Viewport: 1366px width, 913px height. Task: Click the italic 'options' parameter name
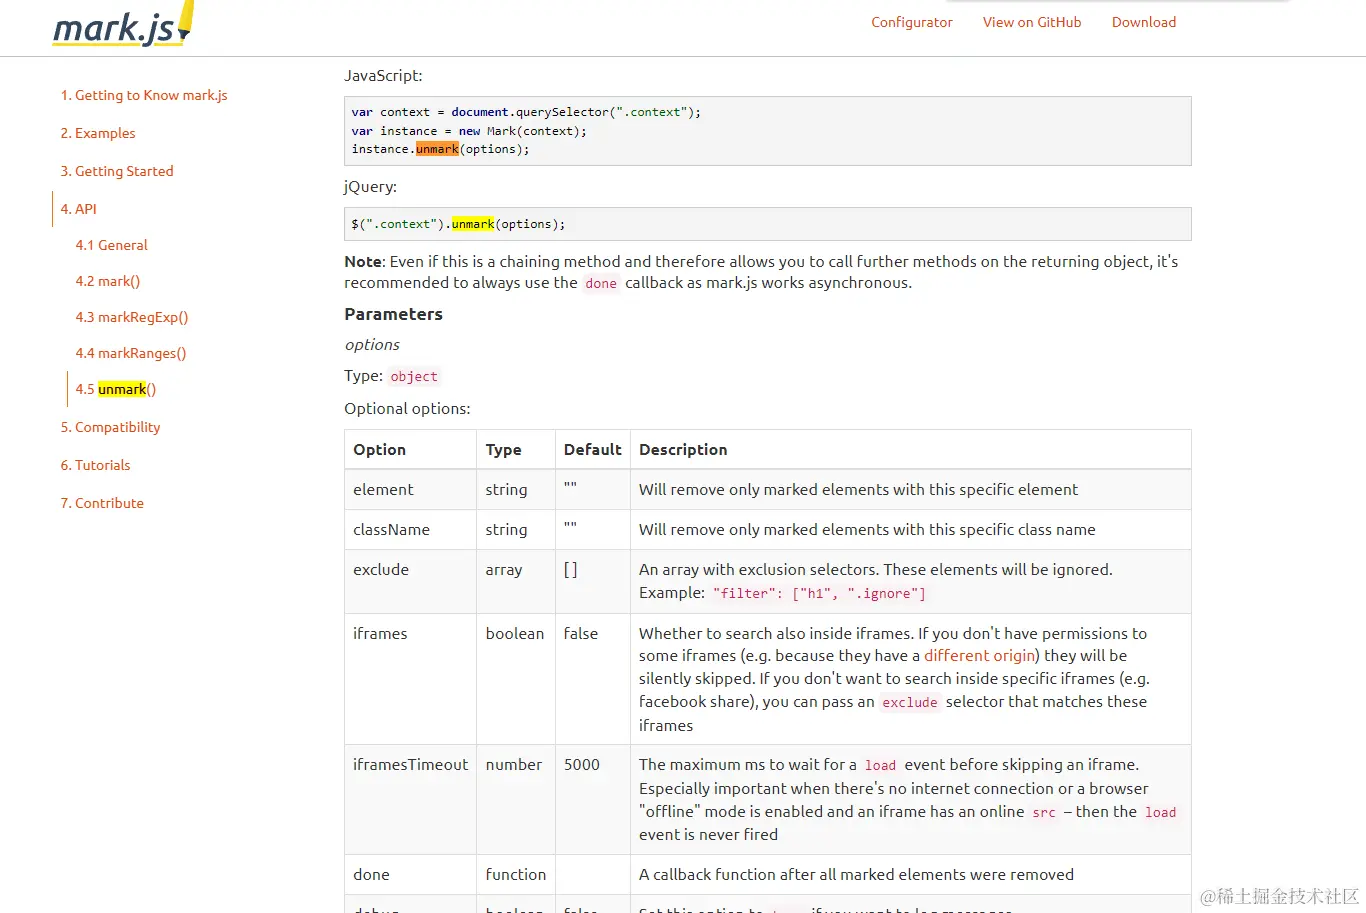pos(372,345)
